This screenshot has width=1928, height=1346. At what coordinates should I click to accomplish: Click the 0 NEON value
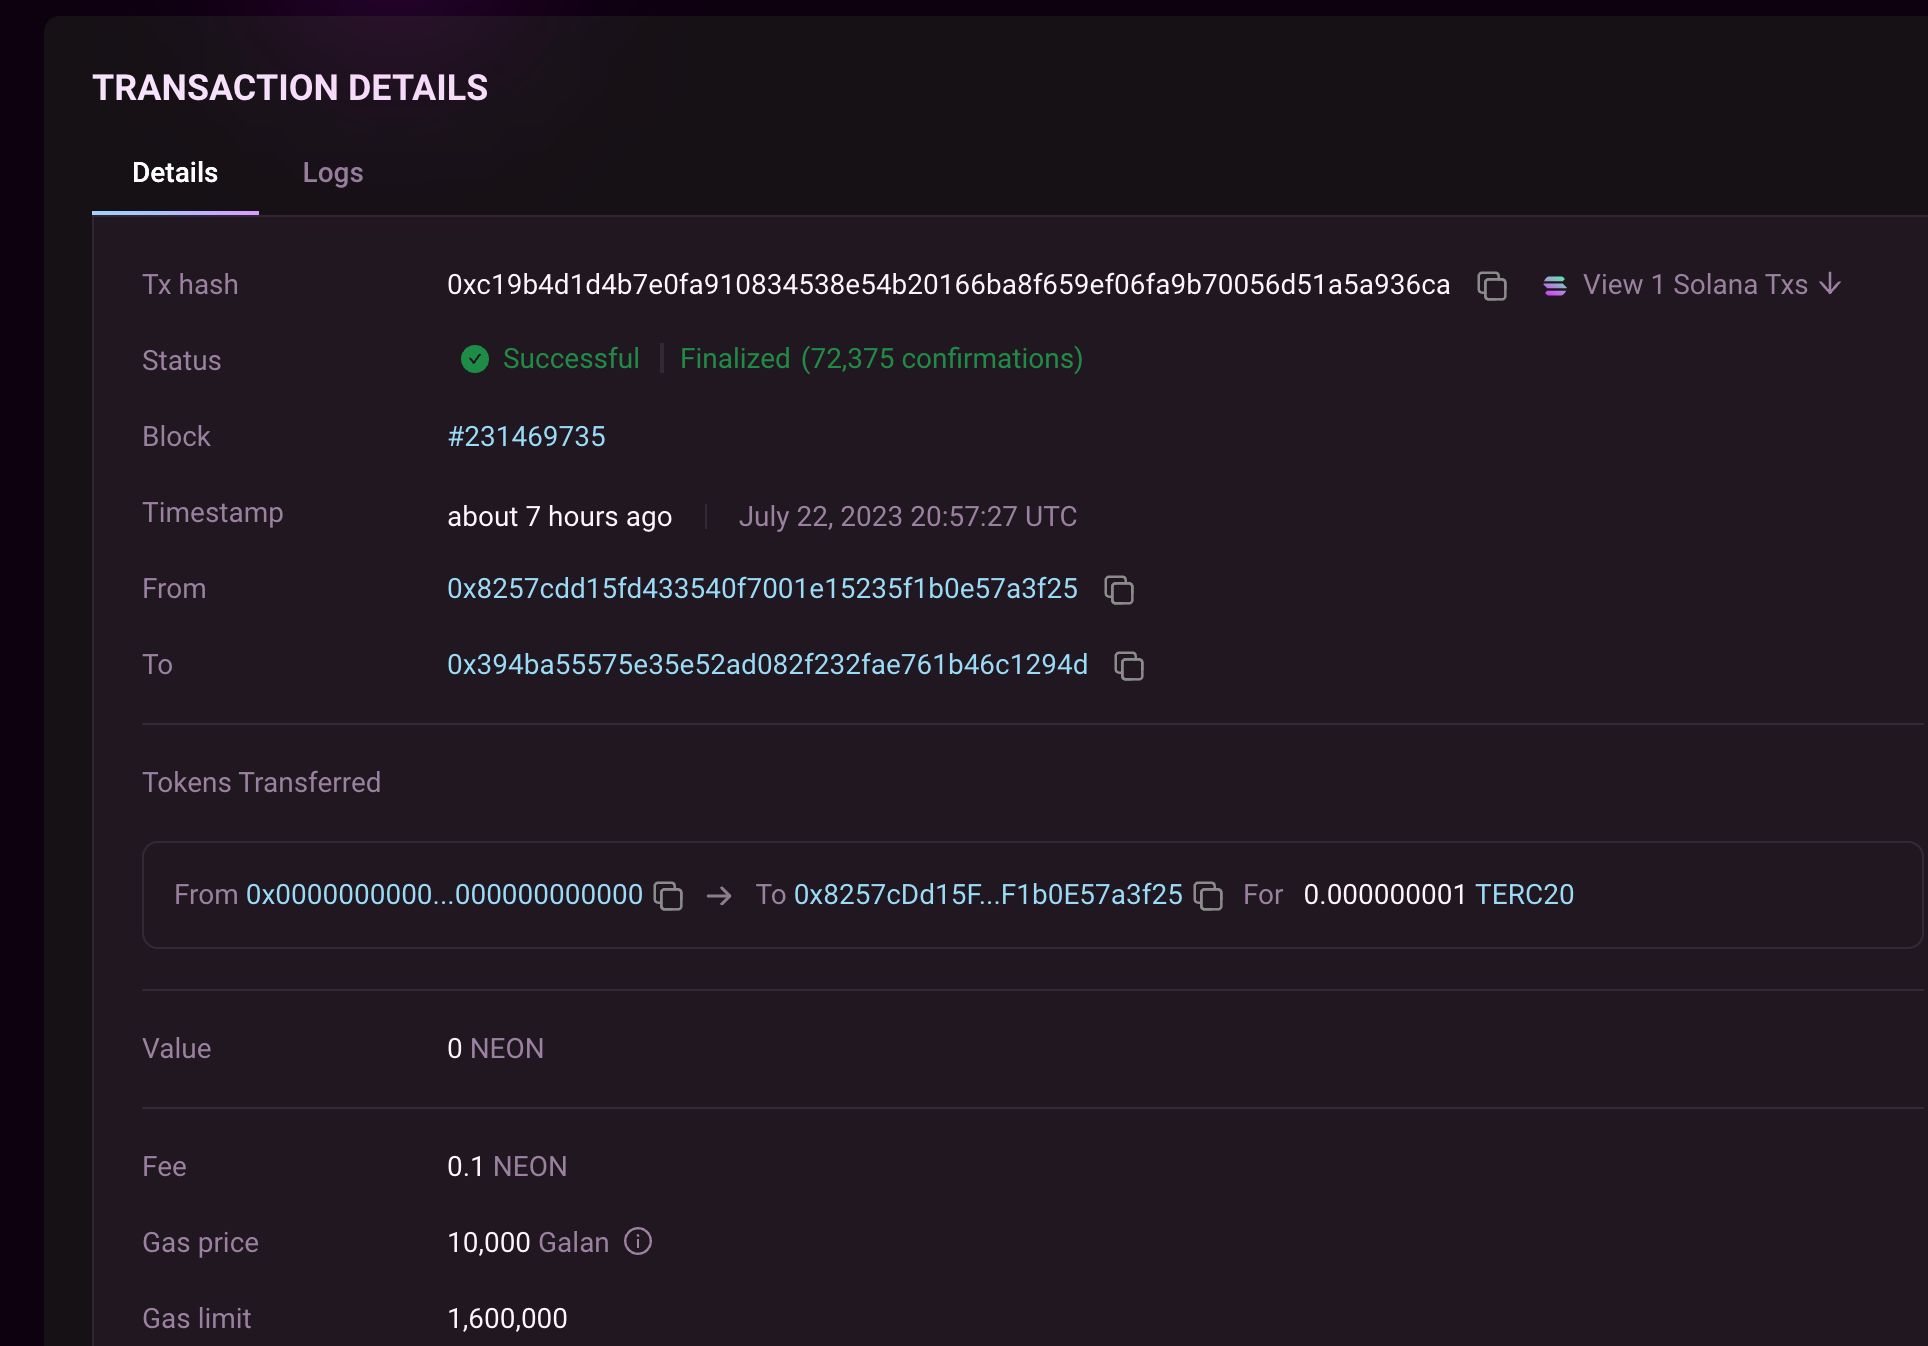pos(495,1049)
